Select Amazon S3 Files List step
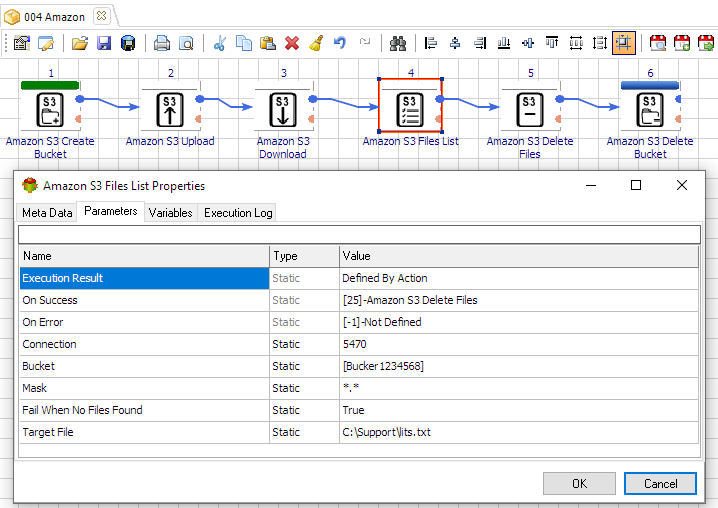Screen dimensions: 718x508 pos(410,110)
